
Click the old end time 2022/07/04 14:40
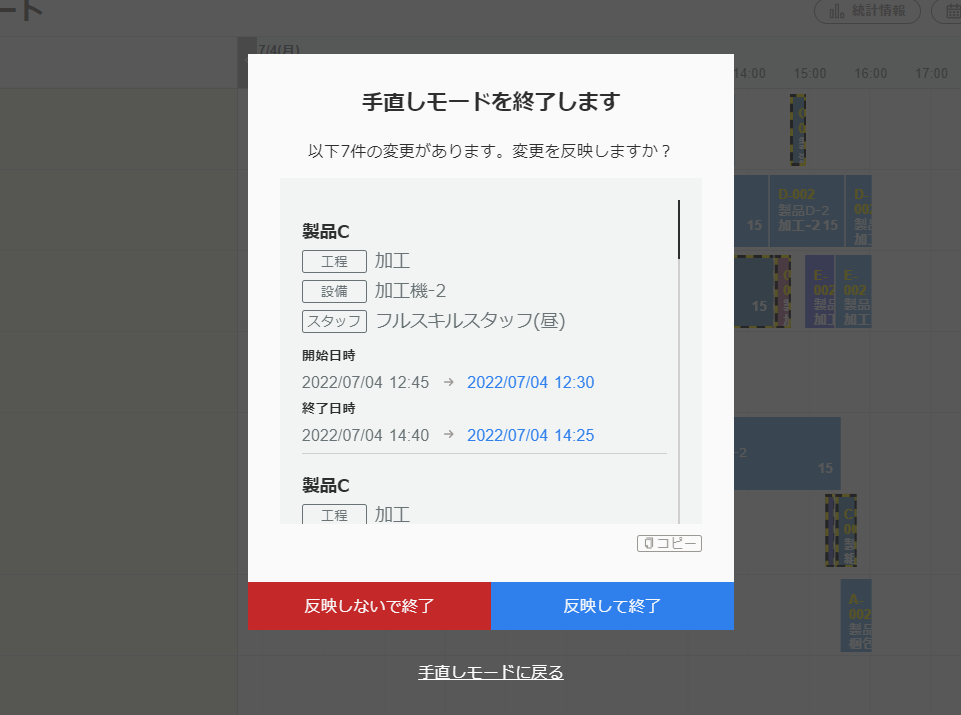[365, 436]
